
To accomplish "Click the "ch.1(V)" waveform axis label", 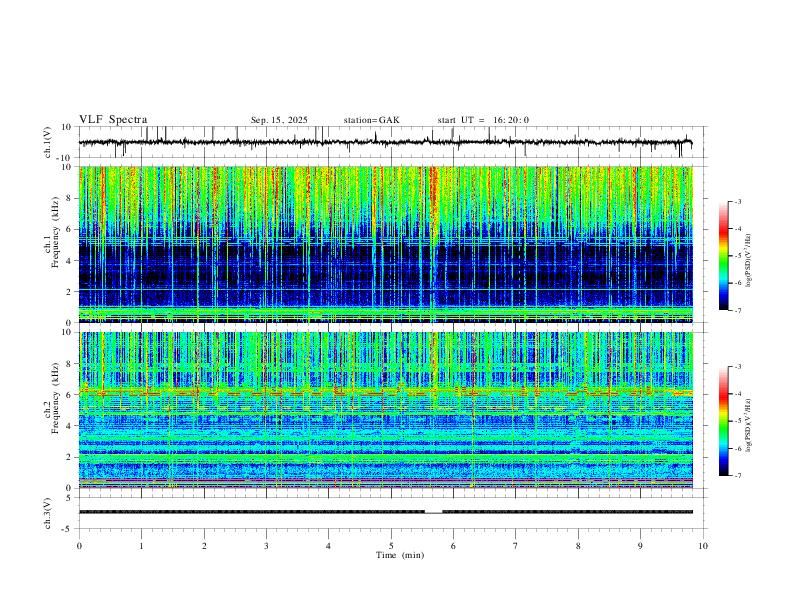I will pyautogui.click(x=48, y=142).
